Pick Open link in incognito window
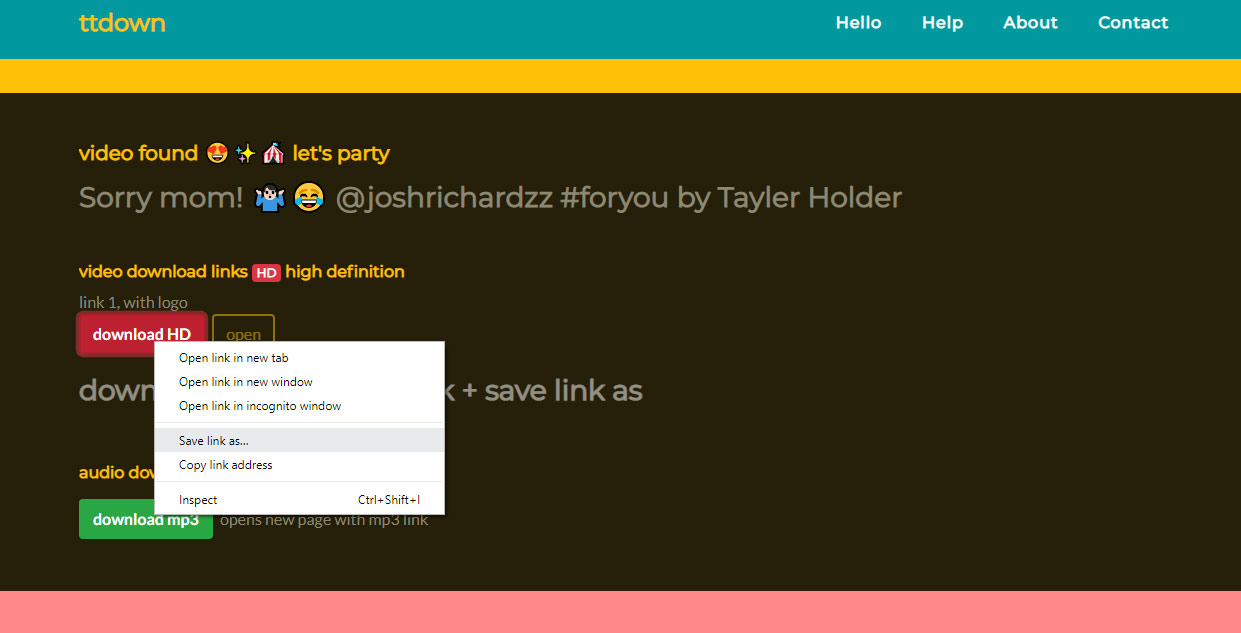 (x=259, y=406)
